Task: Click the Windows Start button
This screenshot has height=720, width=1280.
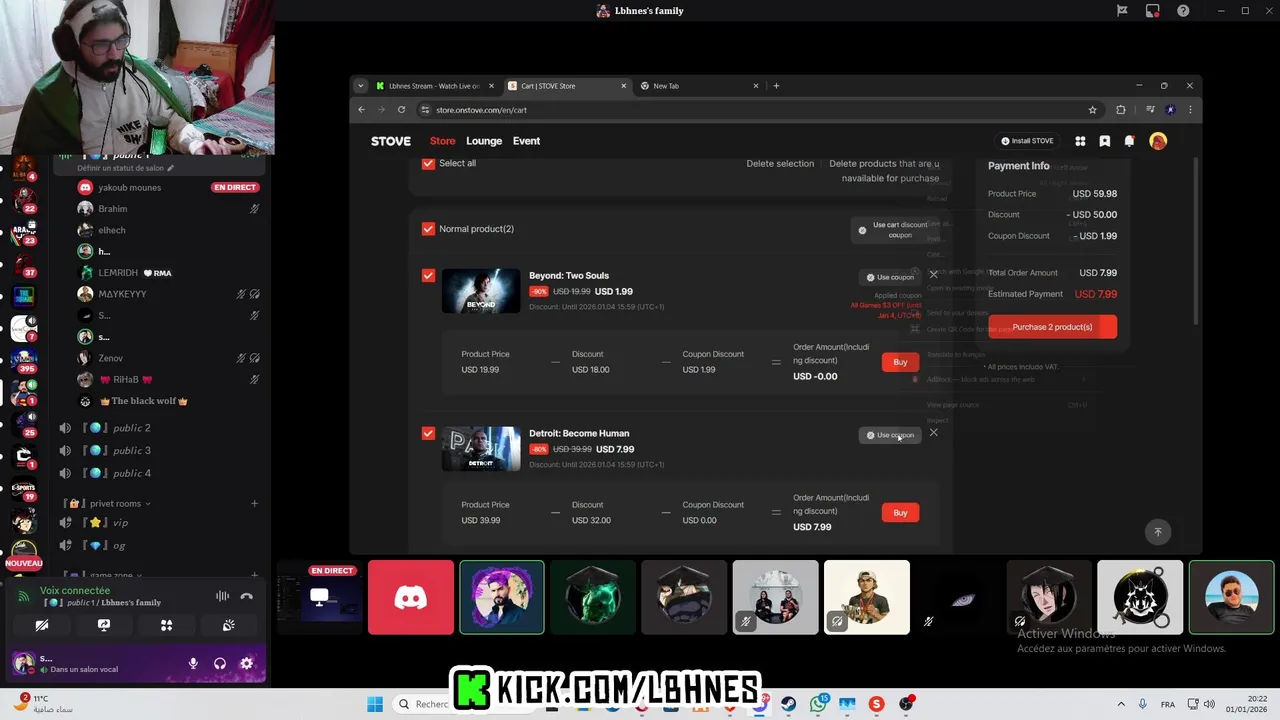Action: [x=375, y=704]
